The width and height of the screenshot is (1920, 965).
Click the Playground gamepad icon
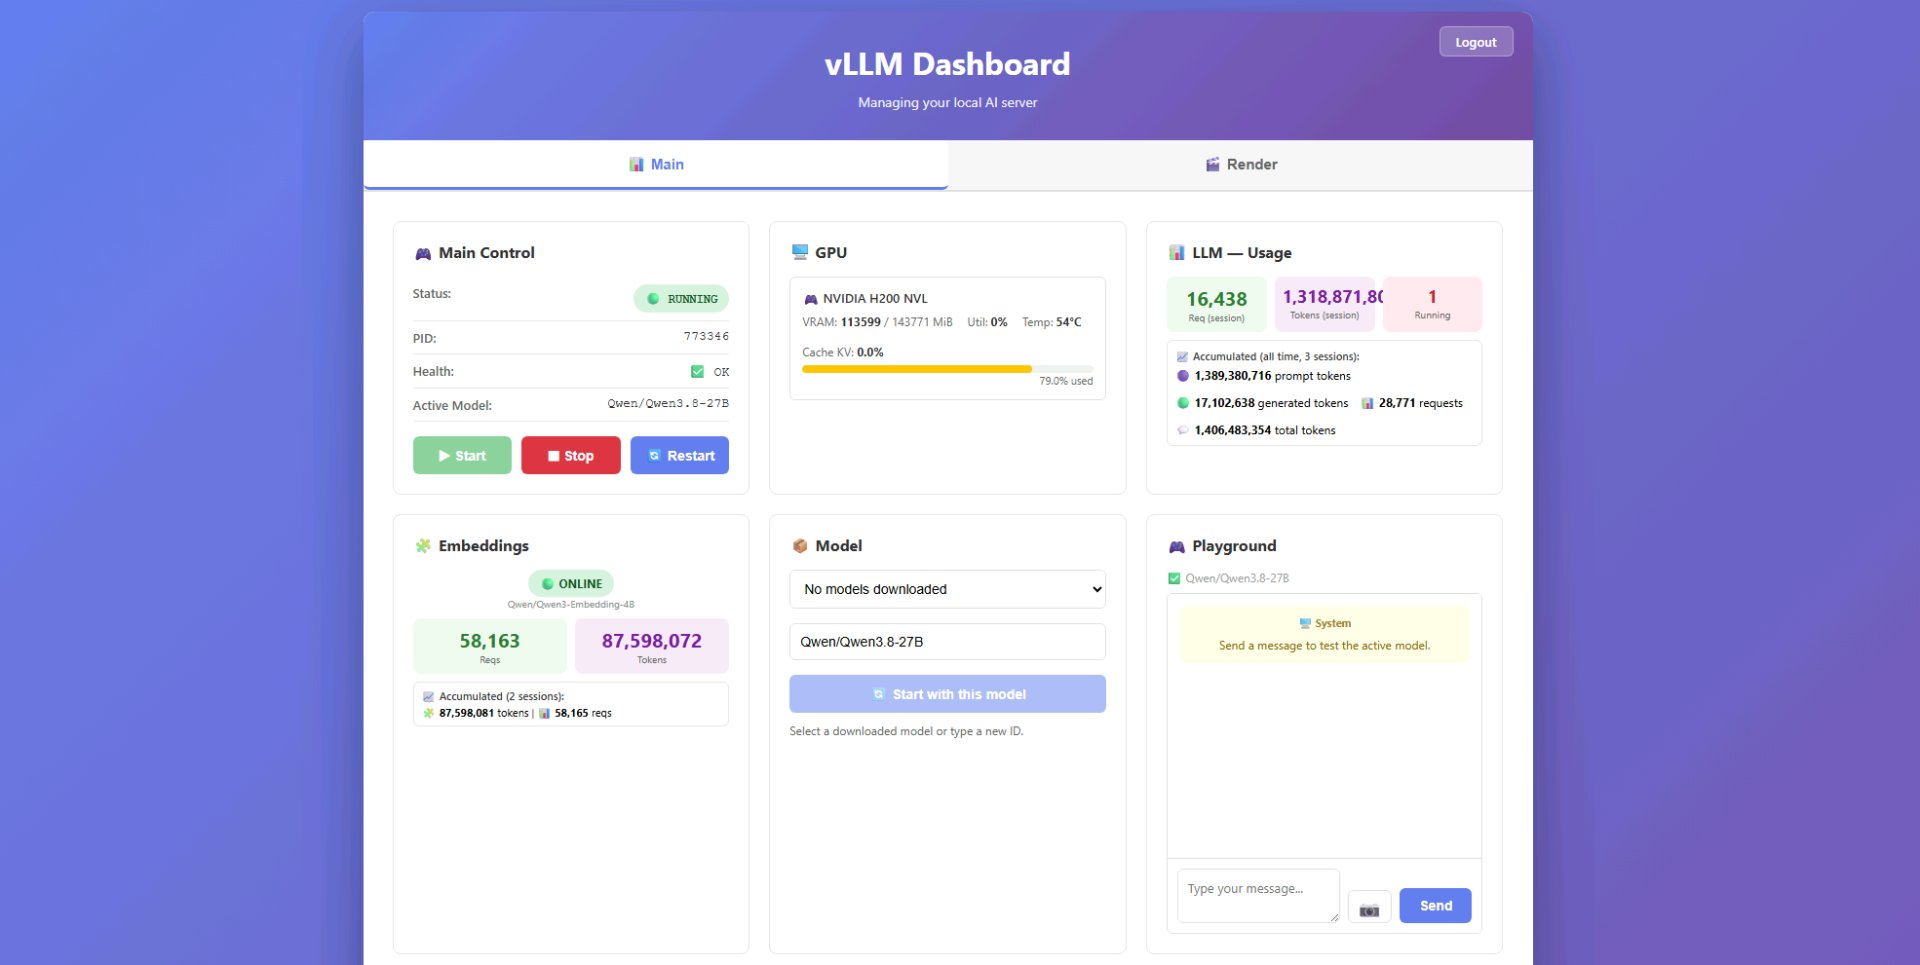click(x=1177, y=546)
